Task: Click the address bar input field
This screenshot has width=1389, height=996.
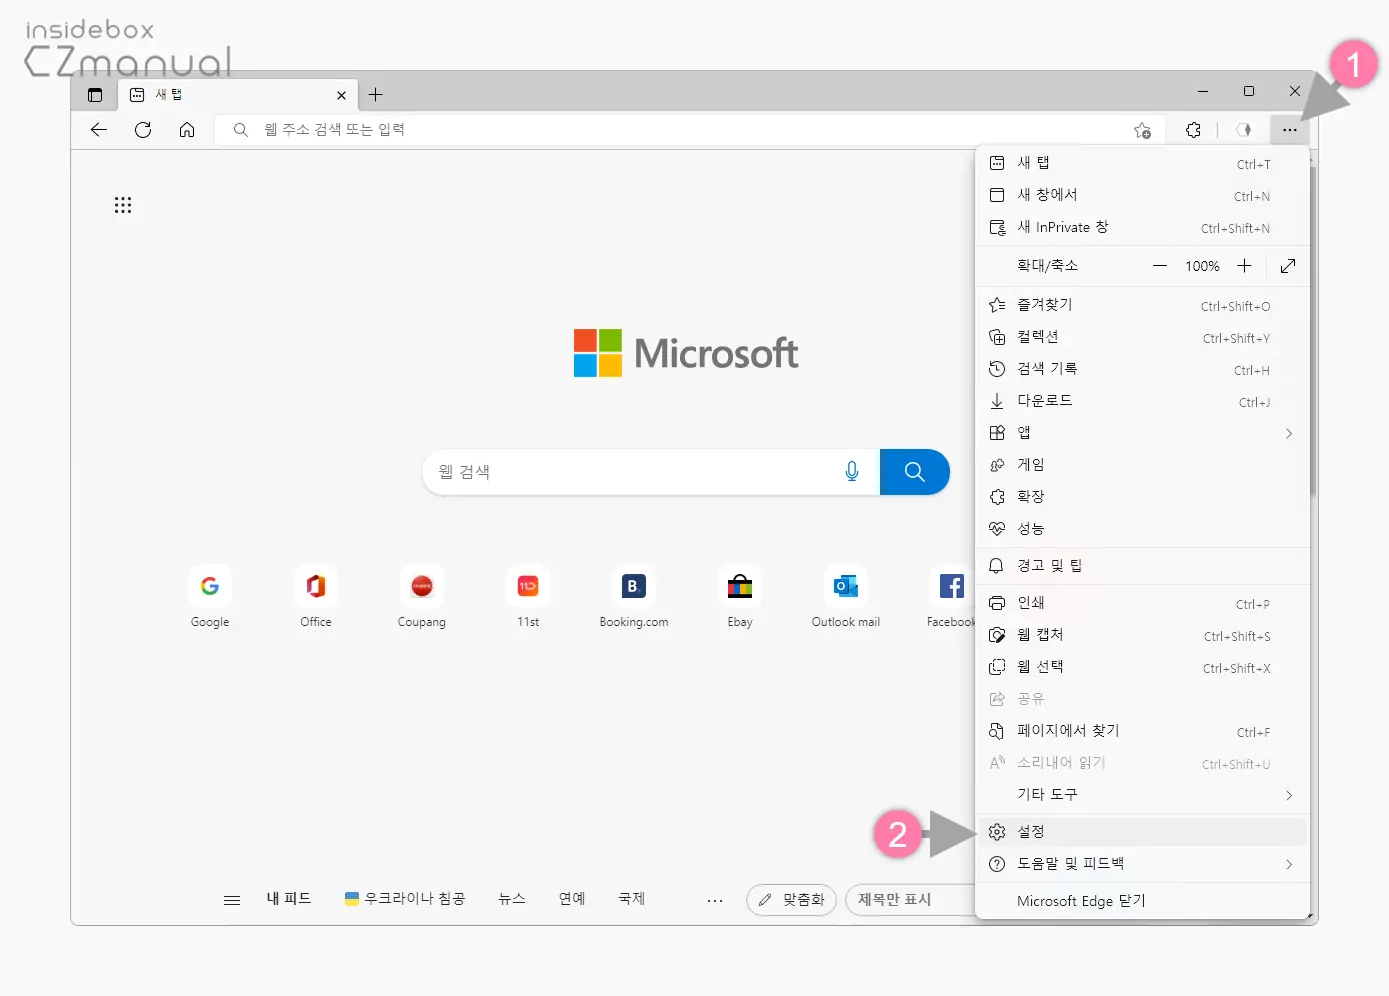Action: (x=690, y=130)
